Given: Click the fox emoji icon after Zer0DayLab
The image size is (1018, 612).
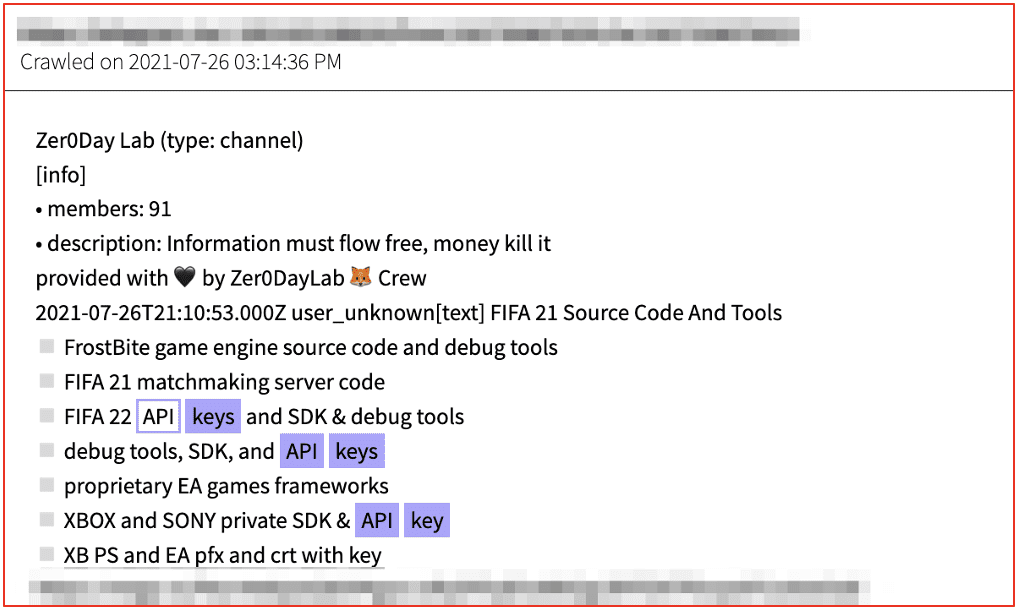Looking at the screenshot, I should click(360, 277).
